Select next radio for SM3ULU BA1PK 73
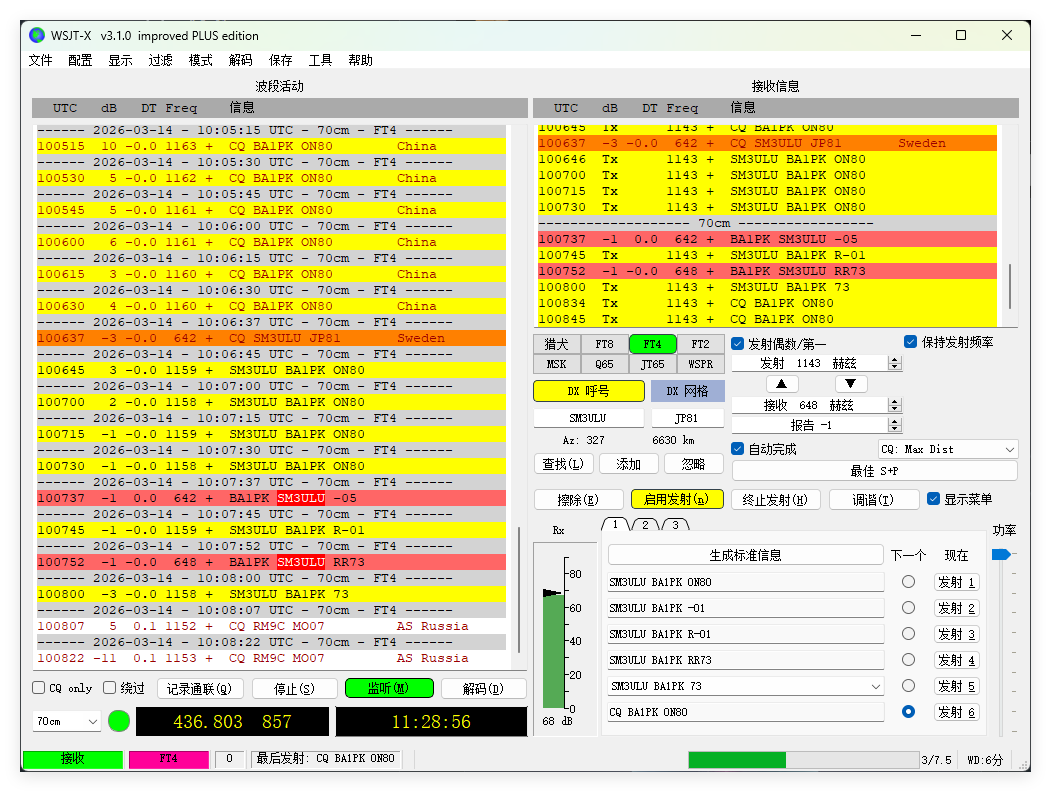 pyautogui.click(x=908, y=685)
